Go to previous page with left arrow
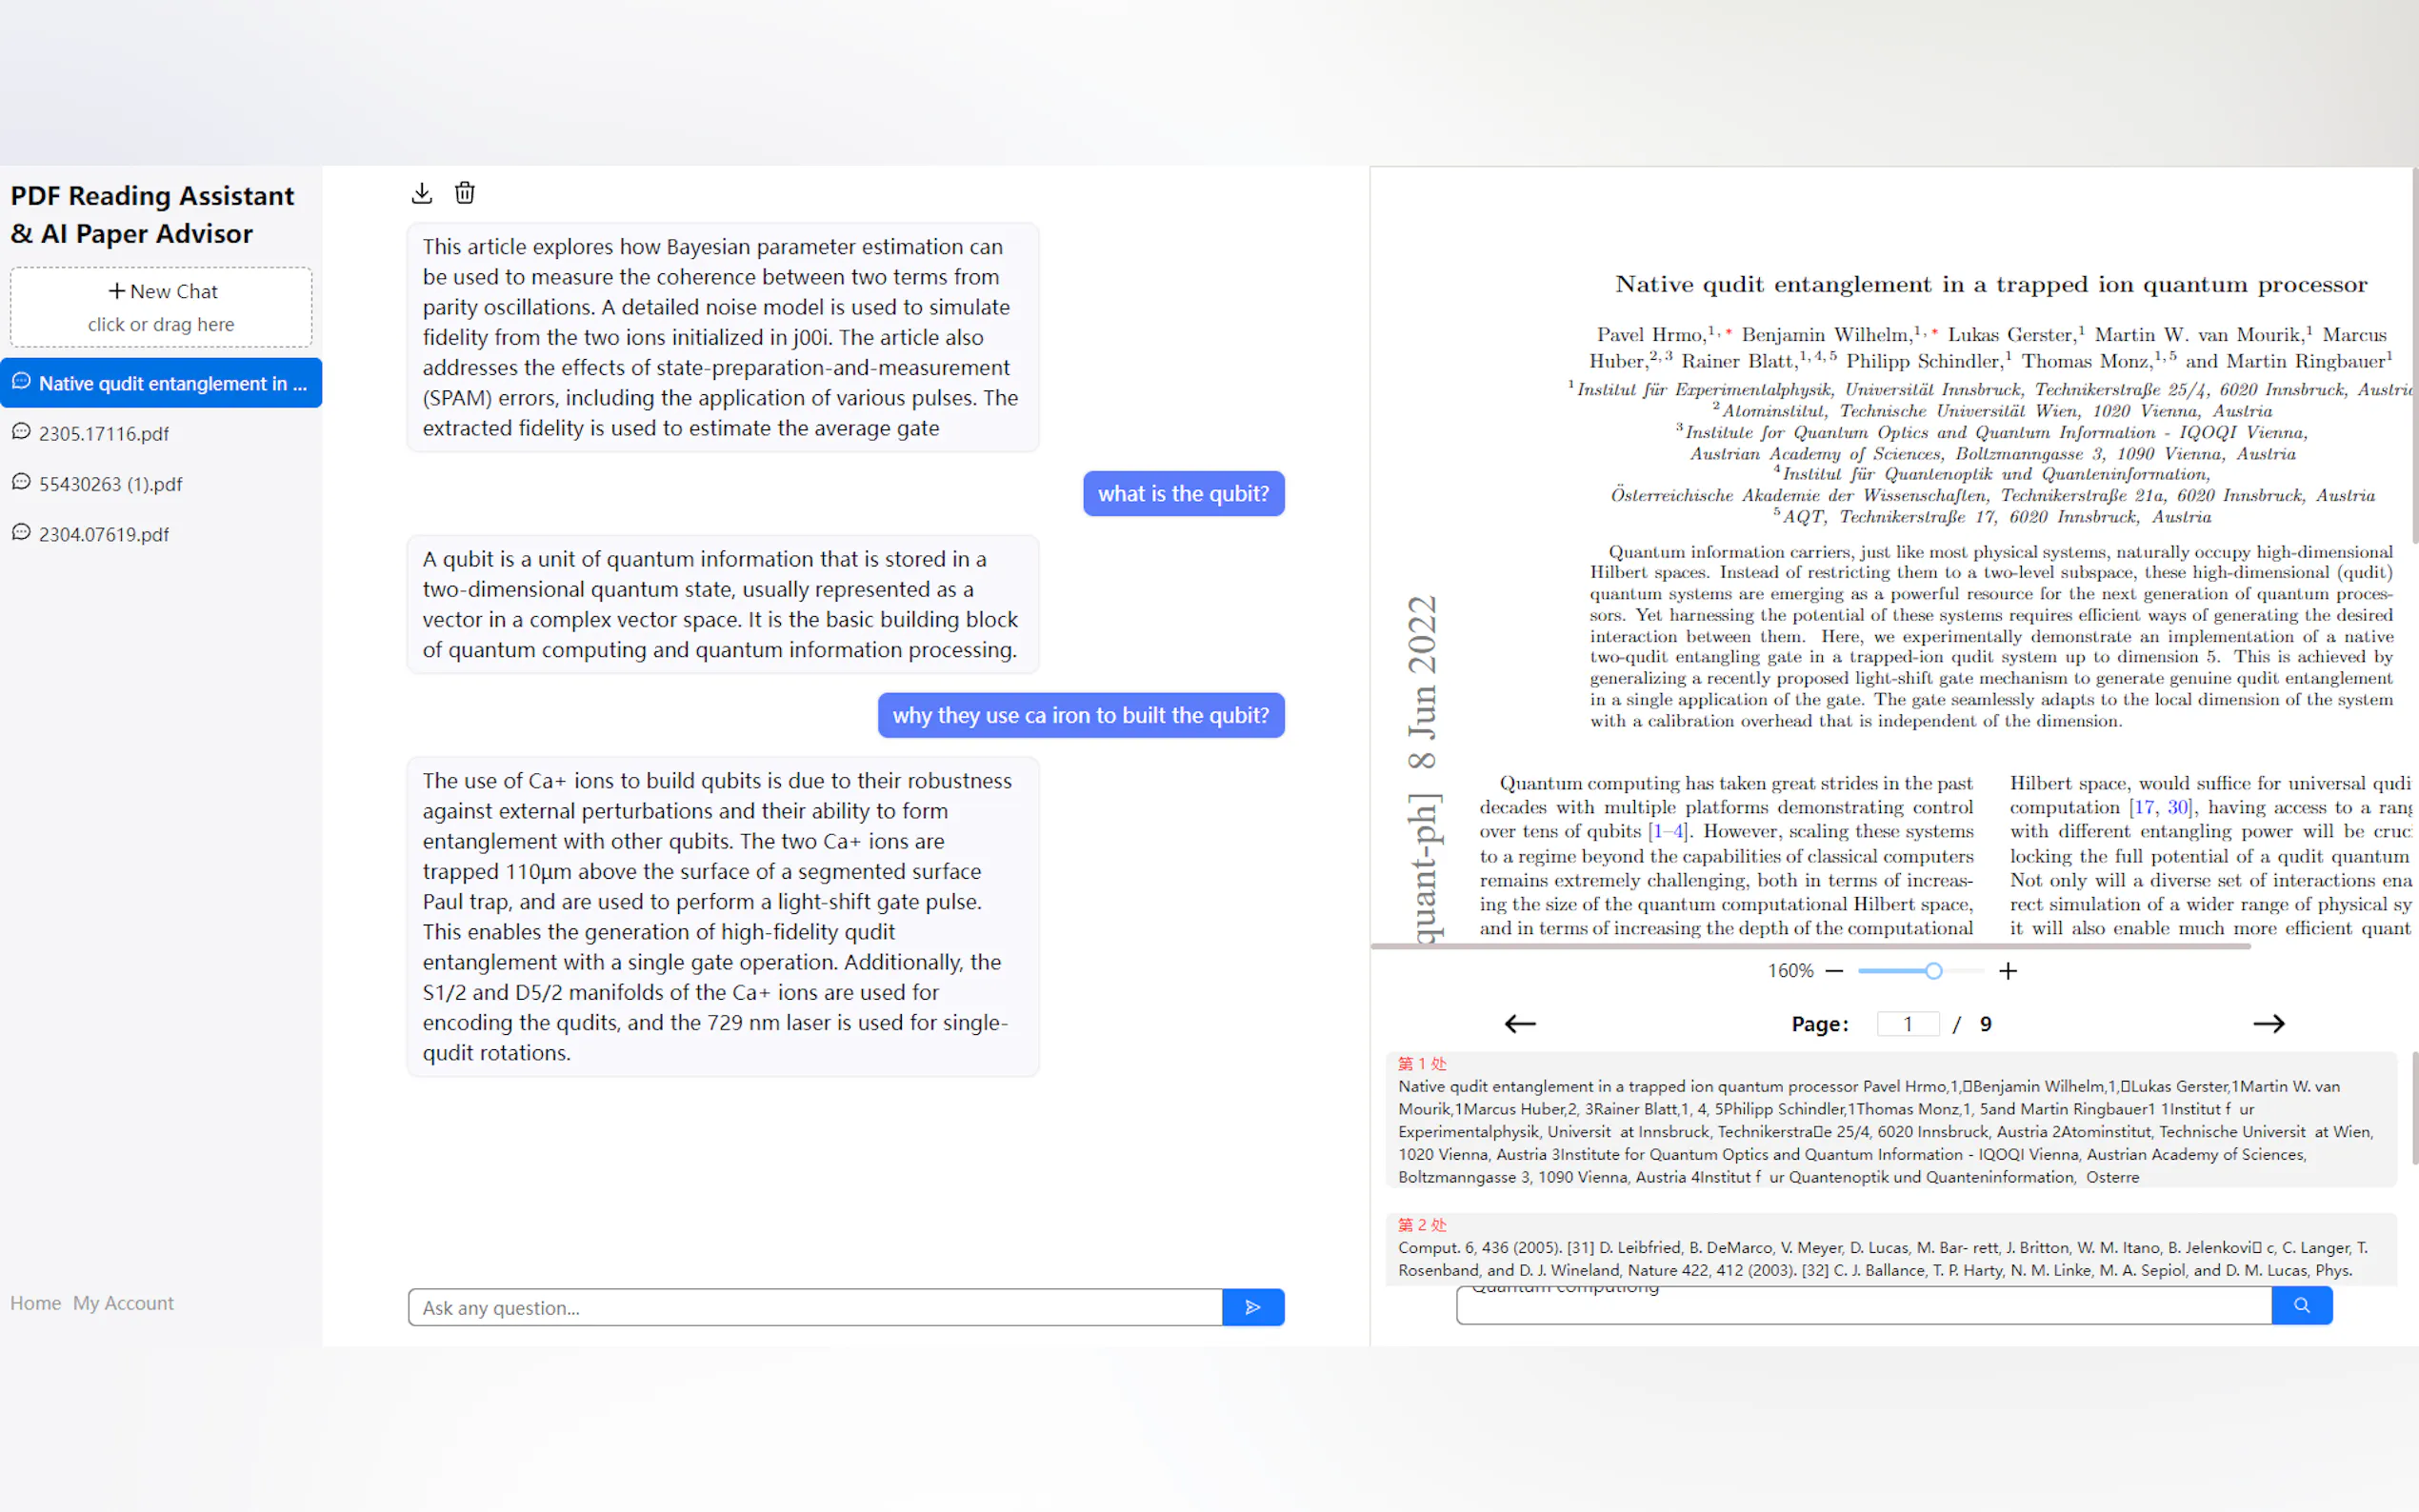This screenshot has width=2419, height=1512. [x=1519, y=1023]
